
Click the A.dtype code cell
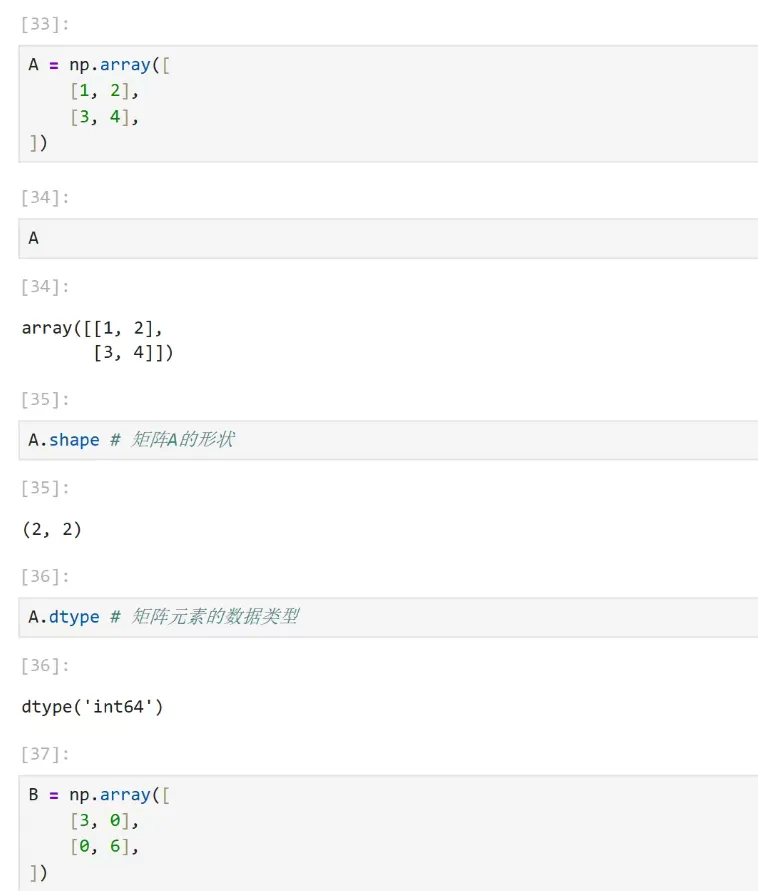click(x=388, y=617)
